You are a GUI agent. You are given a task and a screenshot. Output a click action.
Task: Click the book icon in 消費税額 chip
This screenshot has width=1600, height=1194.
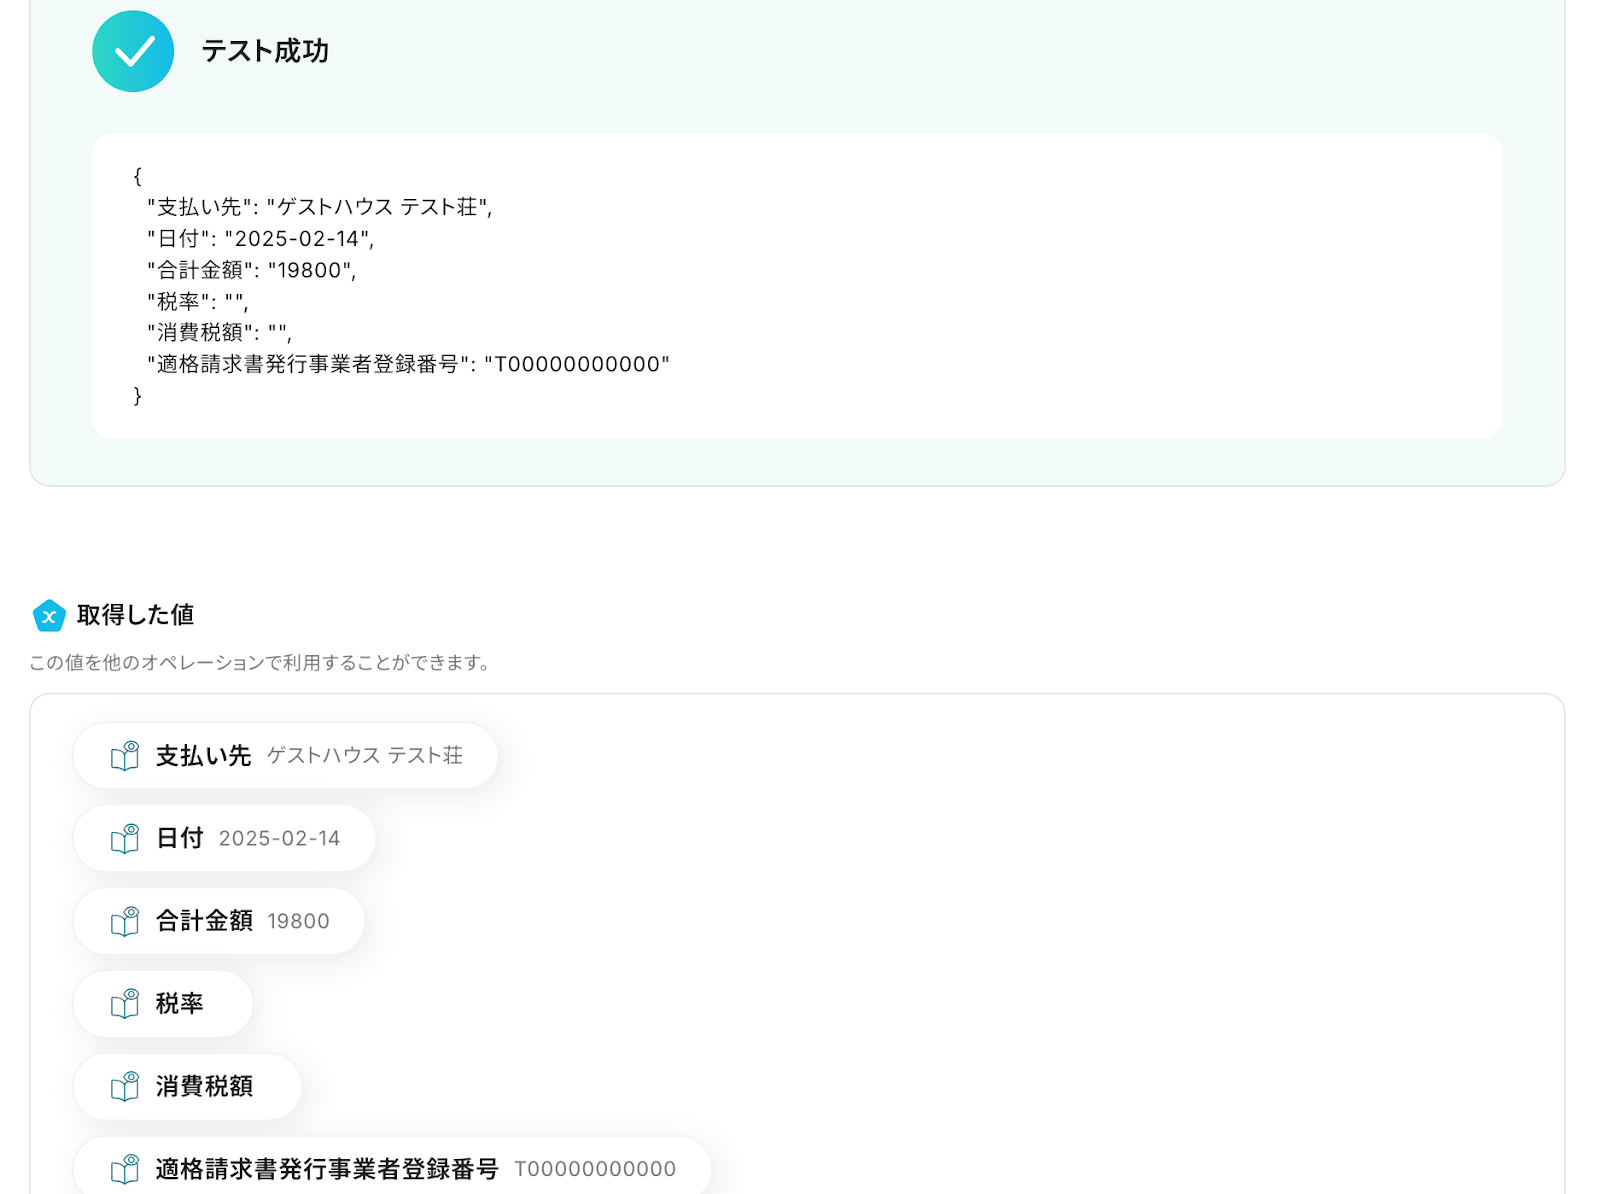click(x=125, y=1086)
